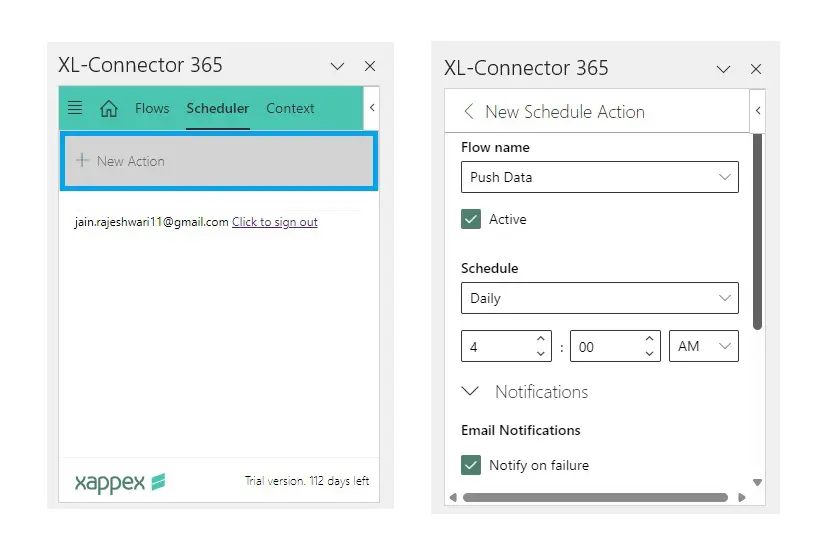Click the minutes input field showing 00
The height and width of the screenshot is (554, 835).
[x=605, y=347]
